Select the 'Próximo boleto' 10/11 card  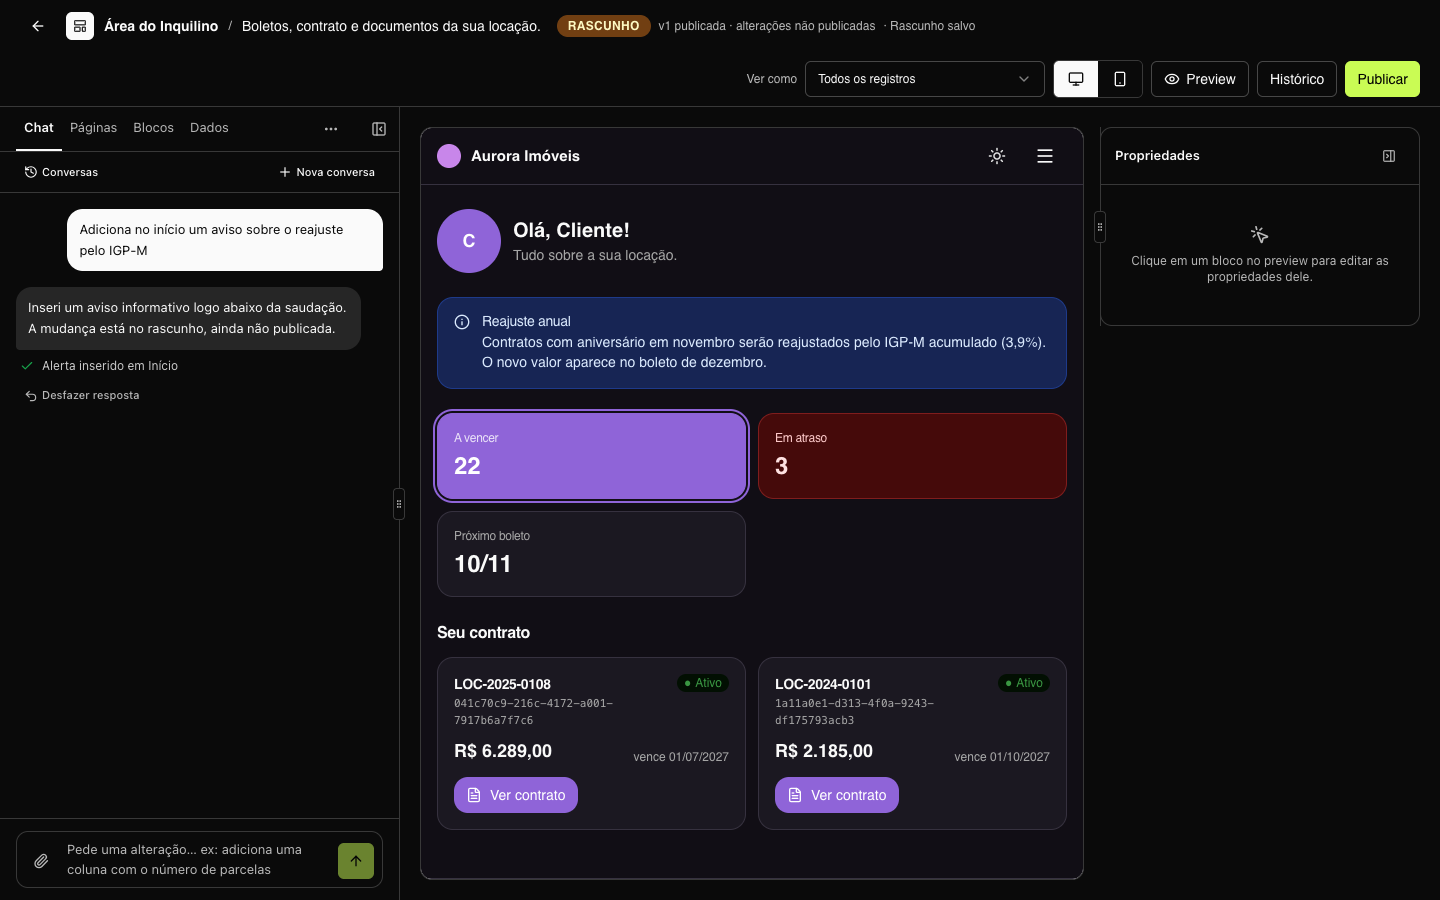[x=591, y=554]
